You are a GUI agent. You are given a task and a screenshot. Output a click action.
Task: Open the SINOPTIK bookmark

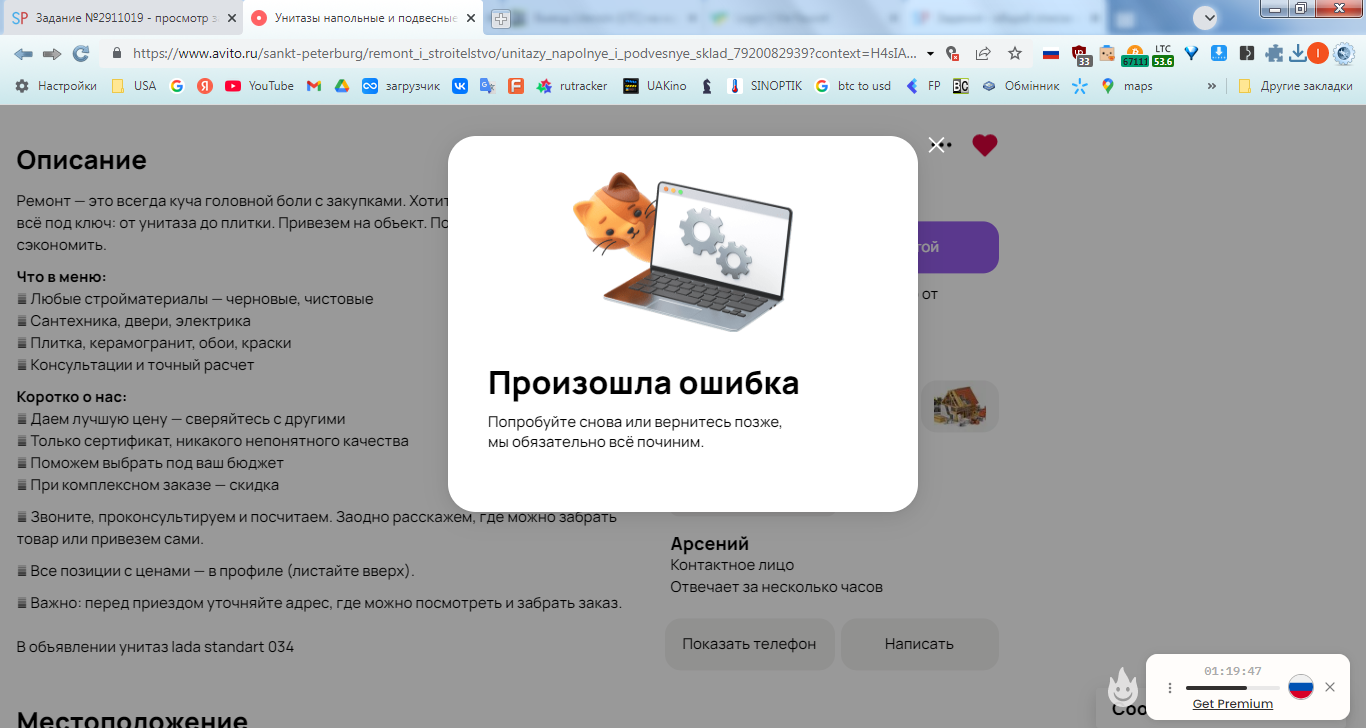pyautogui.click(x=765, y=86)
